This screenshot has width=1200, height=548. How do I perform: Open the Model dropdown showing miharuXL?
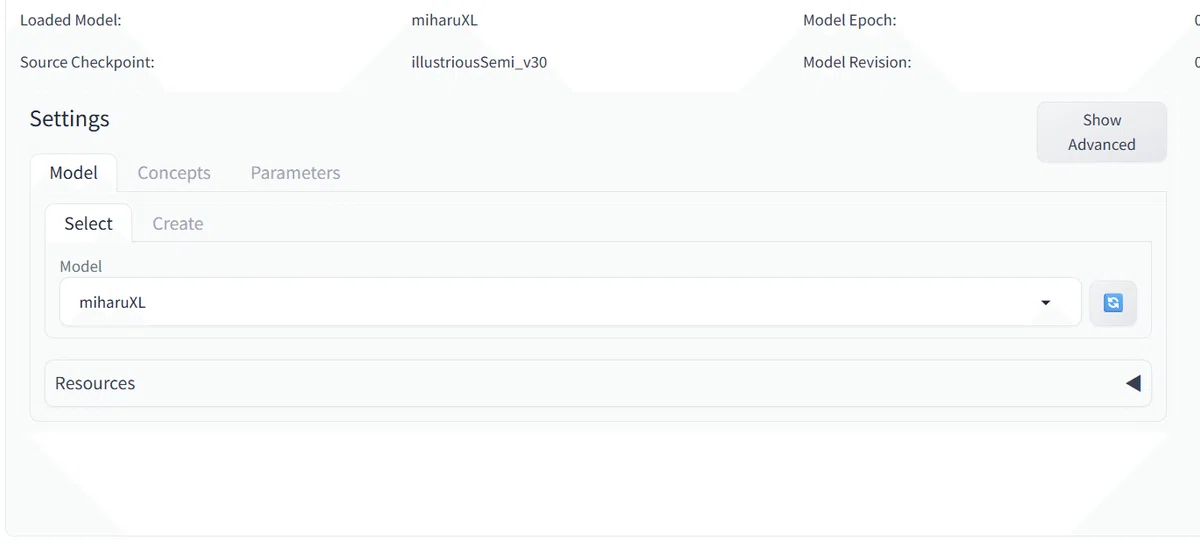(x=570, y=302)
